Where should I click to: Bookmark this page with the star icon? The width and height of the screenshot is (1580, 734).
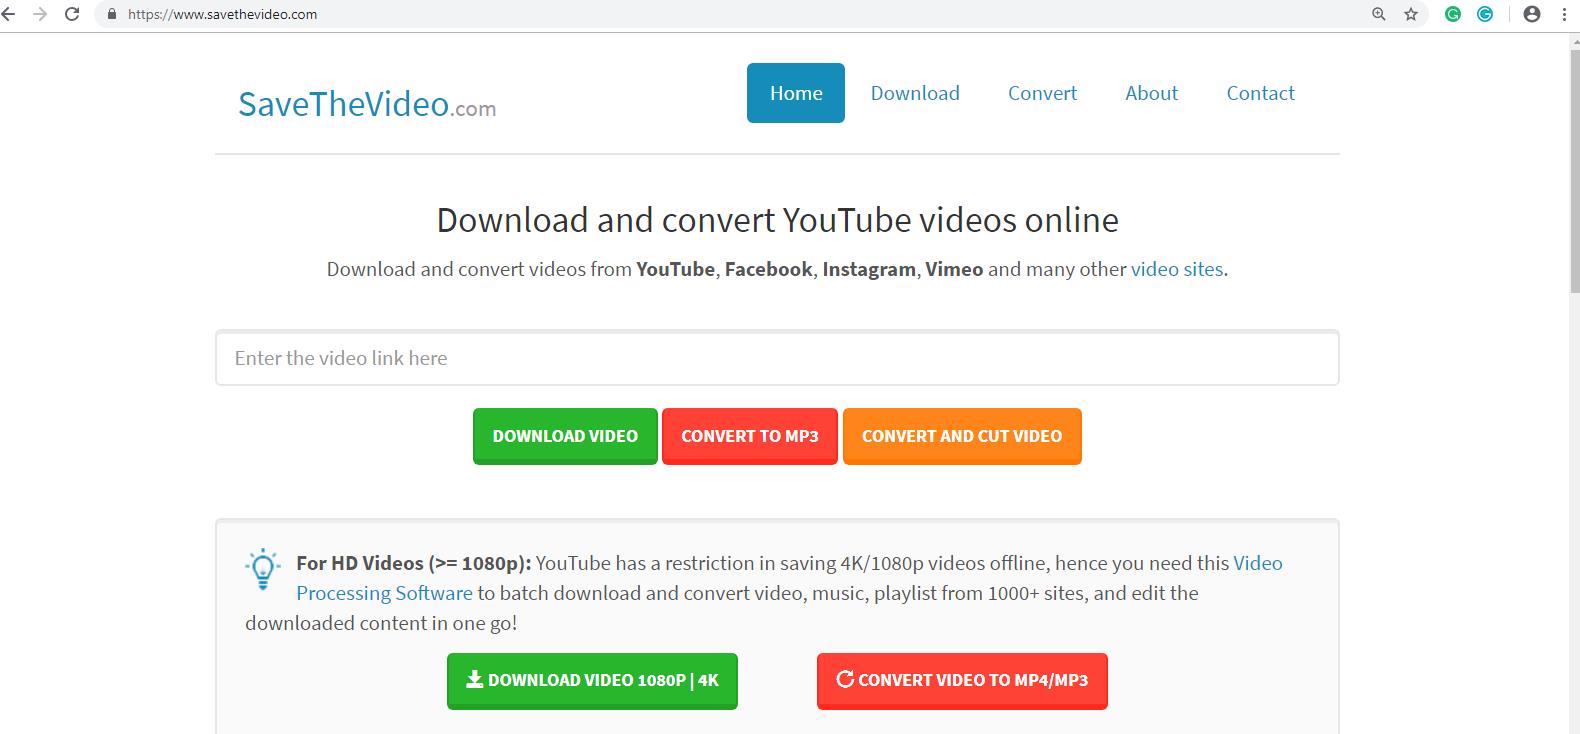point(1411,14)
